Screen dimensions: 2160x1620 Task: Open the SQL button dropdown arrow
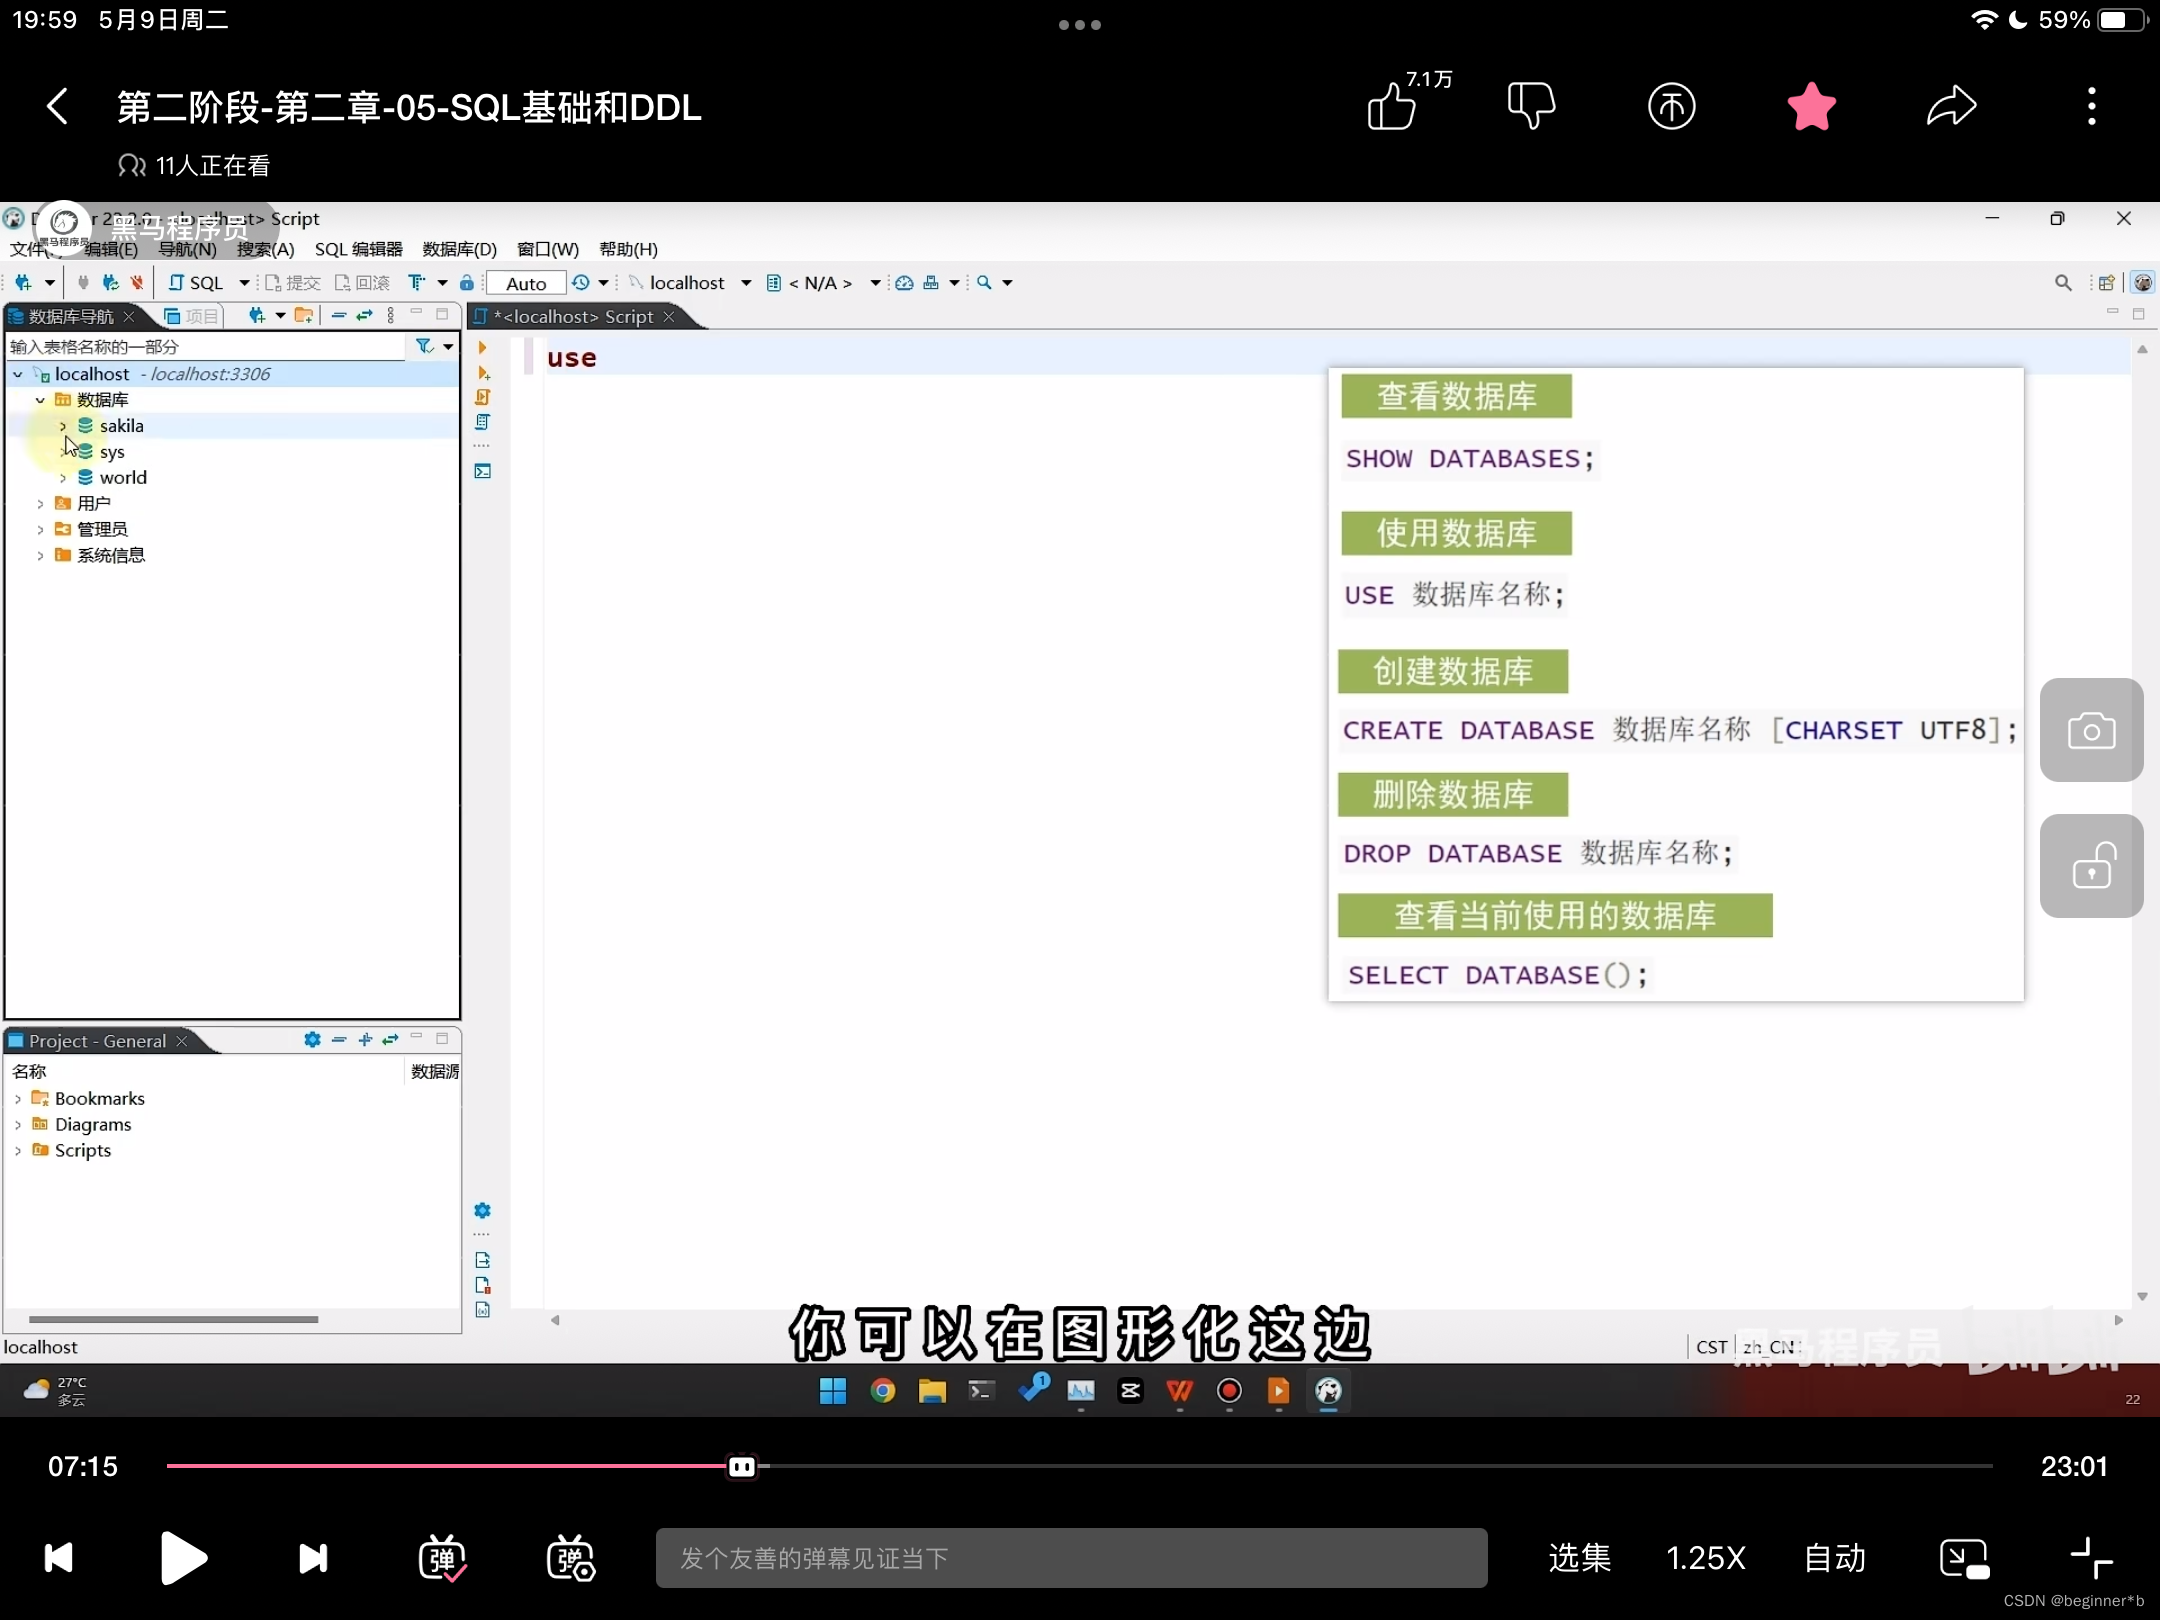pos(244,283)
